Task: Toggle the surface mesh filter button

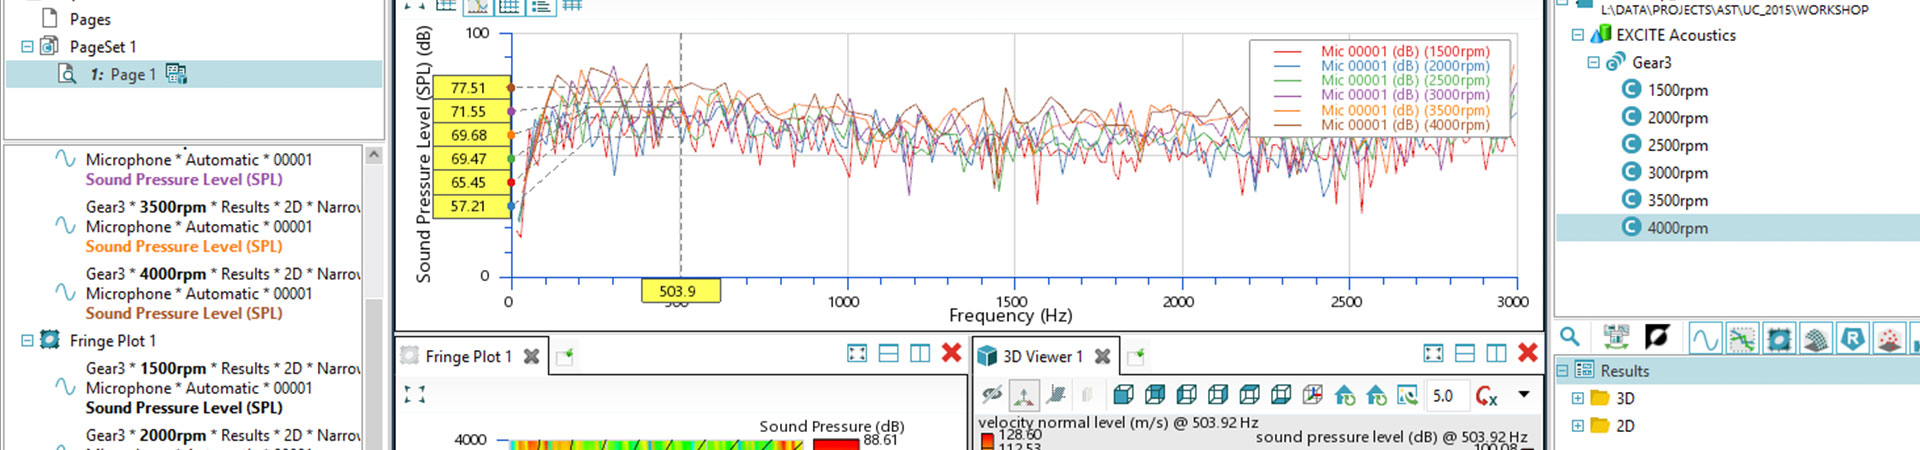Action: (1815, 339)
